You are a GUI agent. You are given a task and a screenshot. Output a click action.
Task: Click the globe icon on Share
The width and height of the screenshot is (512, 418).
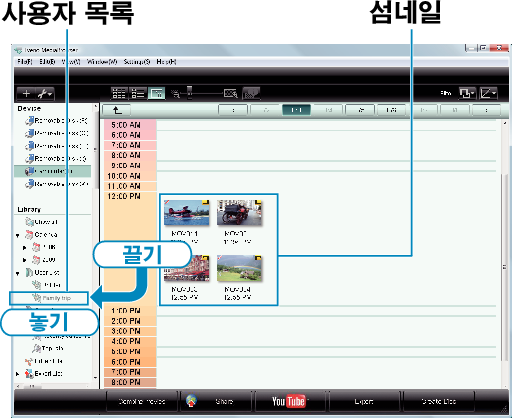pyautogui.click(x=191, y=401)
